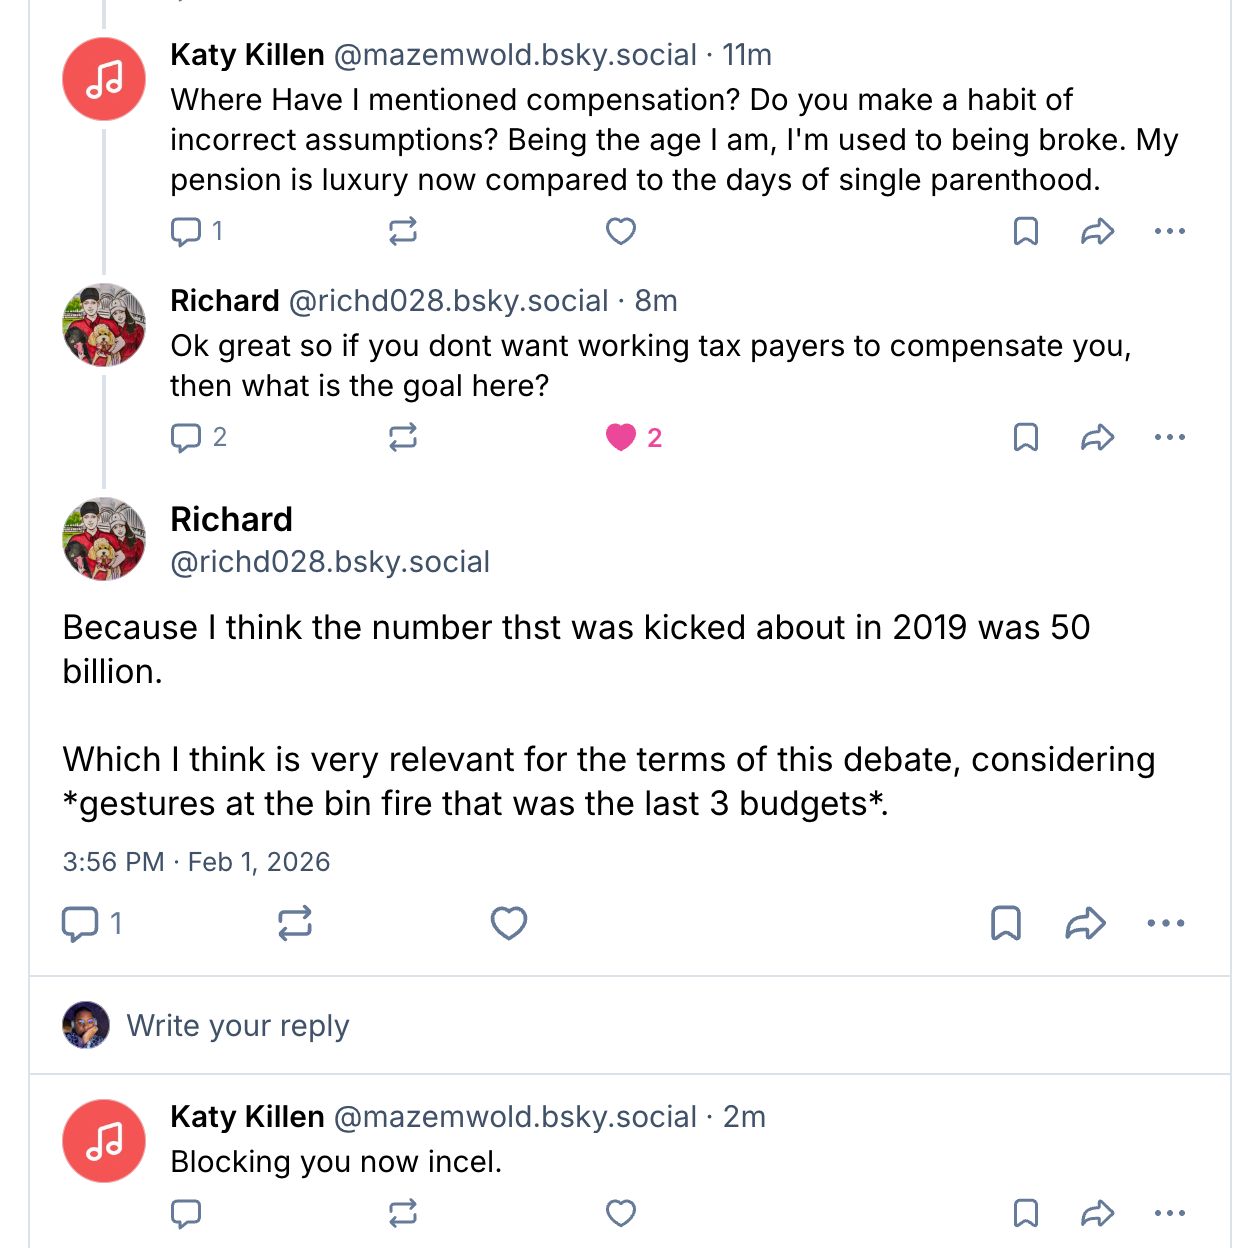Open Katy Killen's profile name link at top

[x=247, y=55]
